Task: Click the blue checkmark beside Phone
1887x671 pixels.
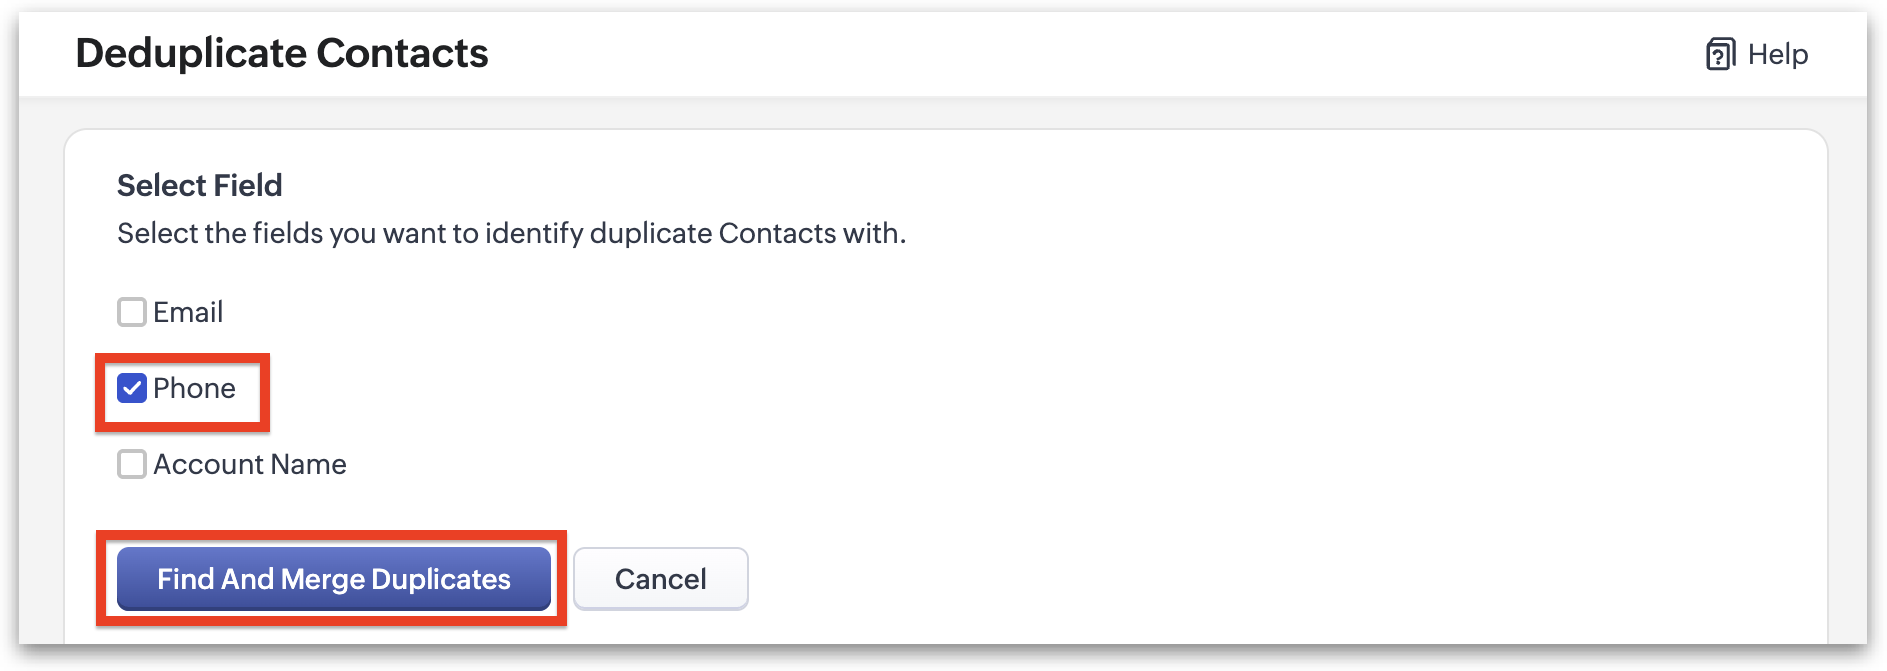Action: click(132, 388)
